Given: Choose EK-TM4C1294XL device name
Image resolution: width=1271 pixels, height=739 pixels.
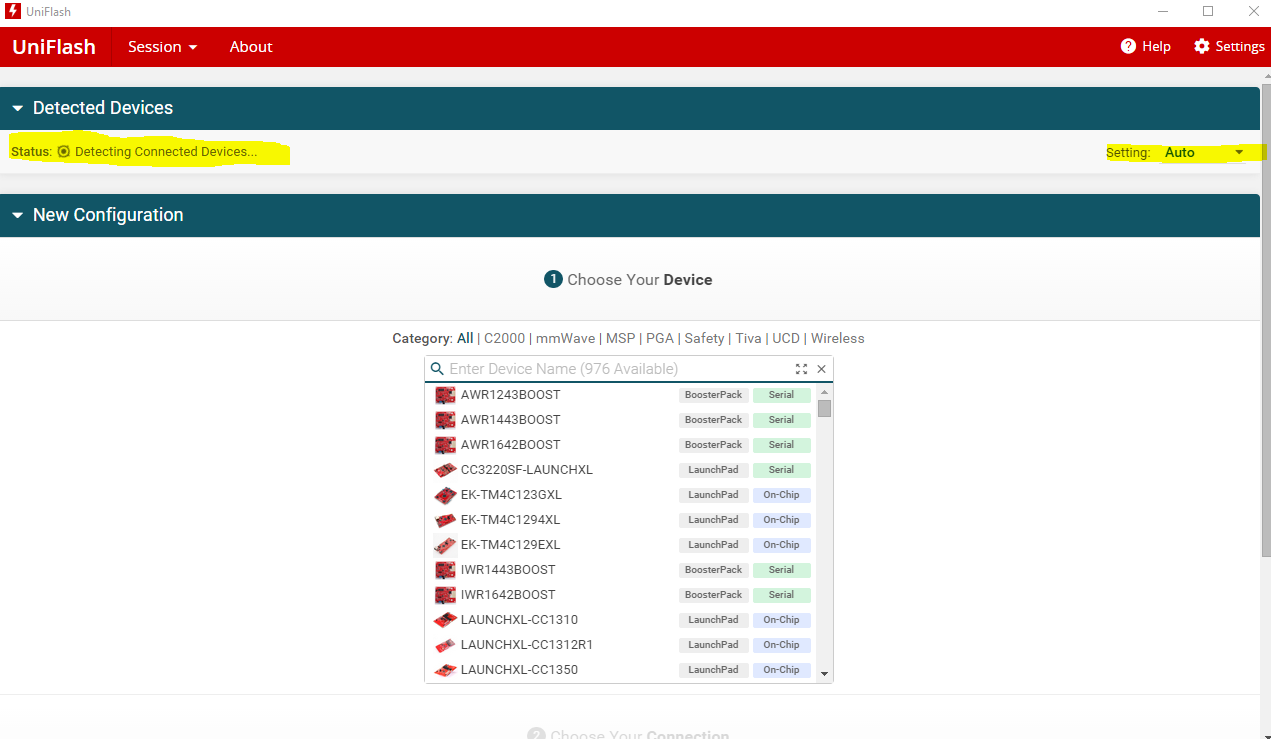Looking at the screenshot, I should (x=511, y=520).
